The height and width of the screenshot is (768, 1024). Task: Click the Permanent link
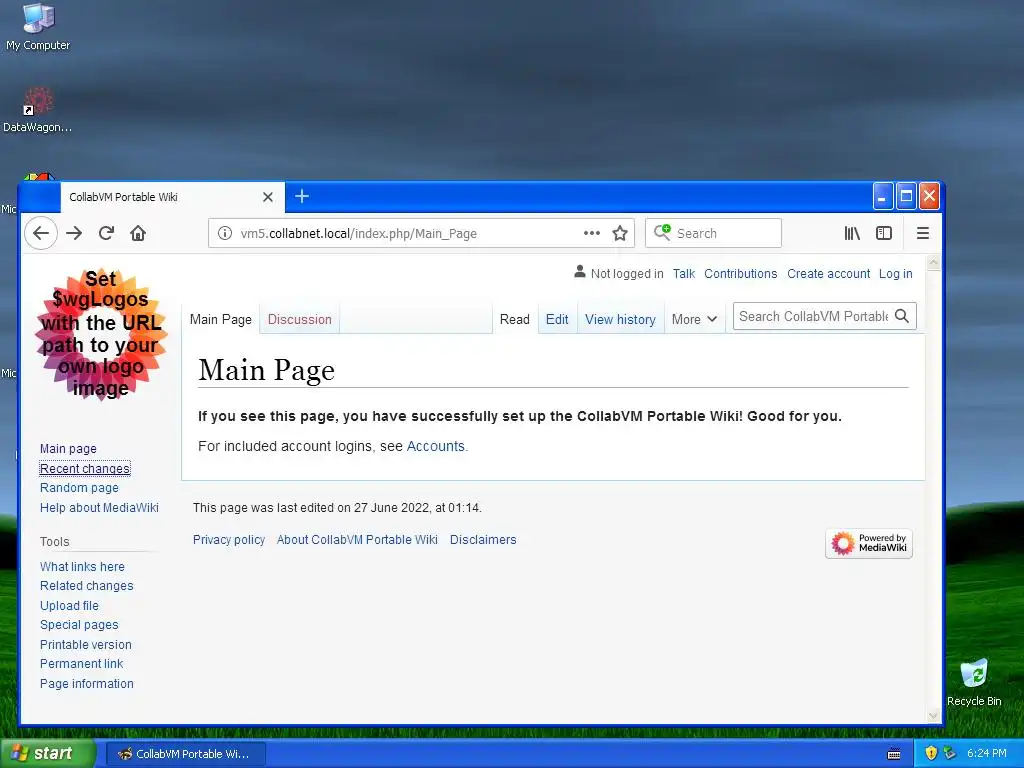[x=81, y=664]
